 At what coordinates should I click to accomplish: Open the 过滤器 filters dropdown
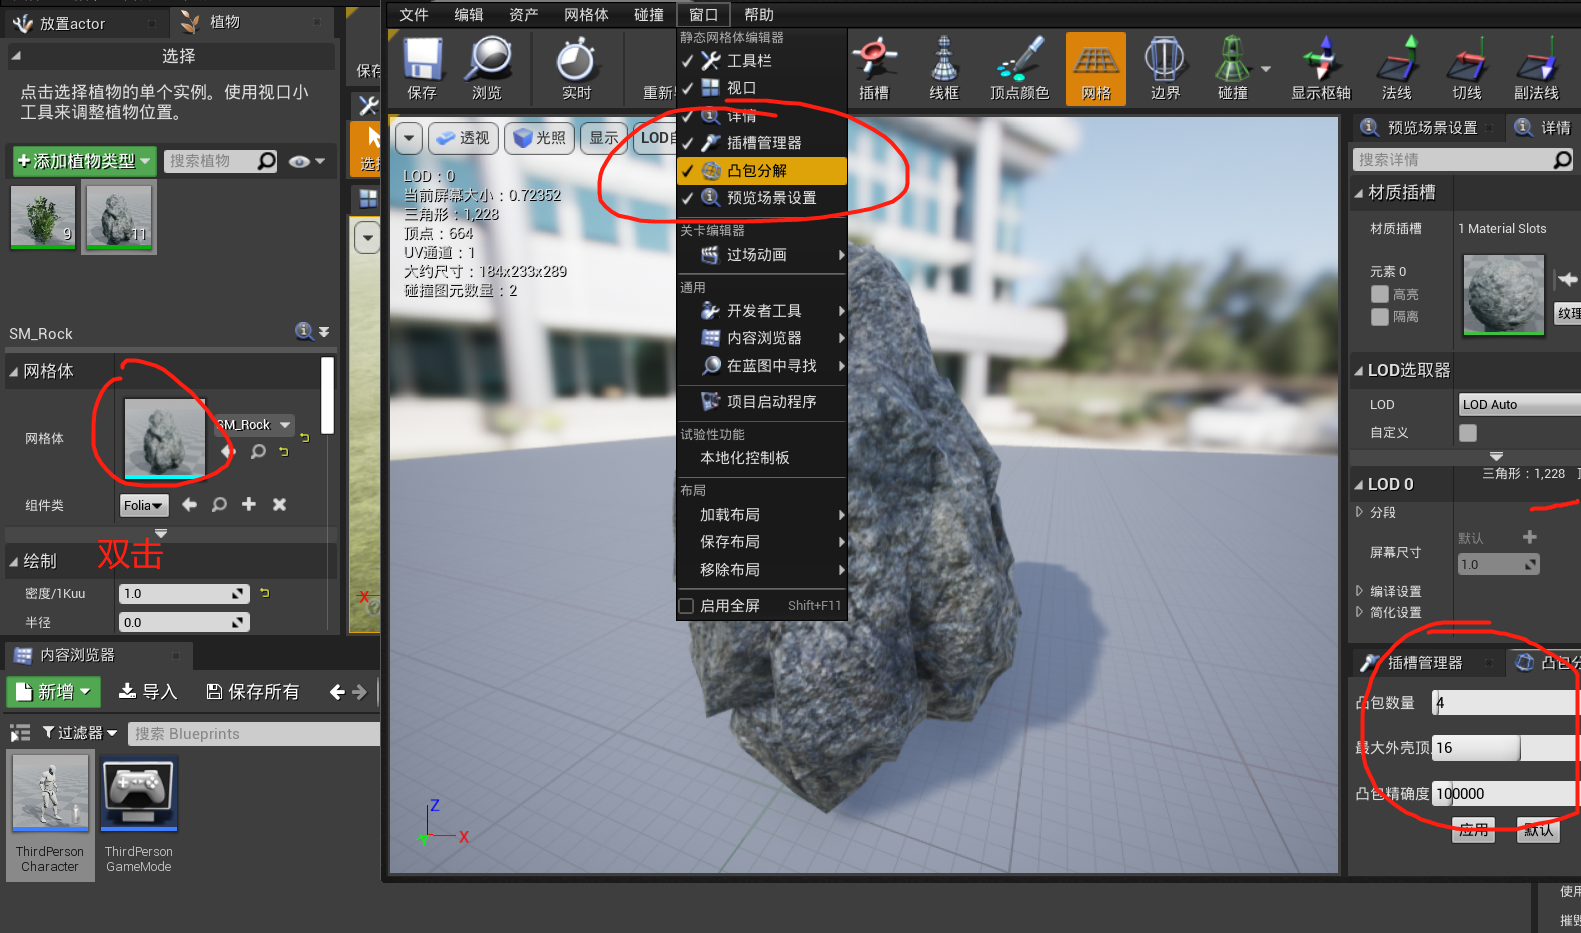80,733
